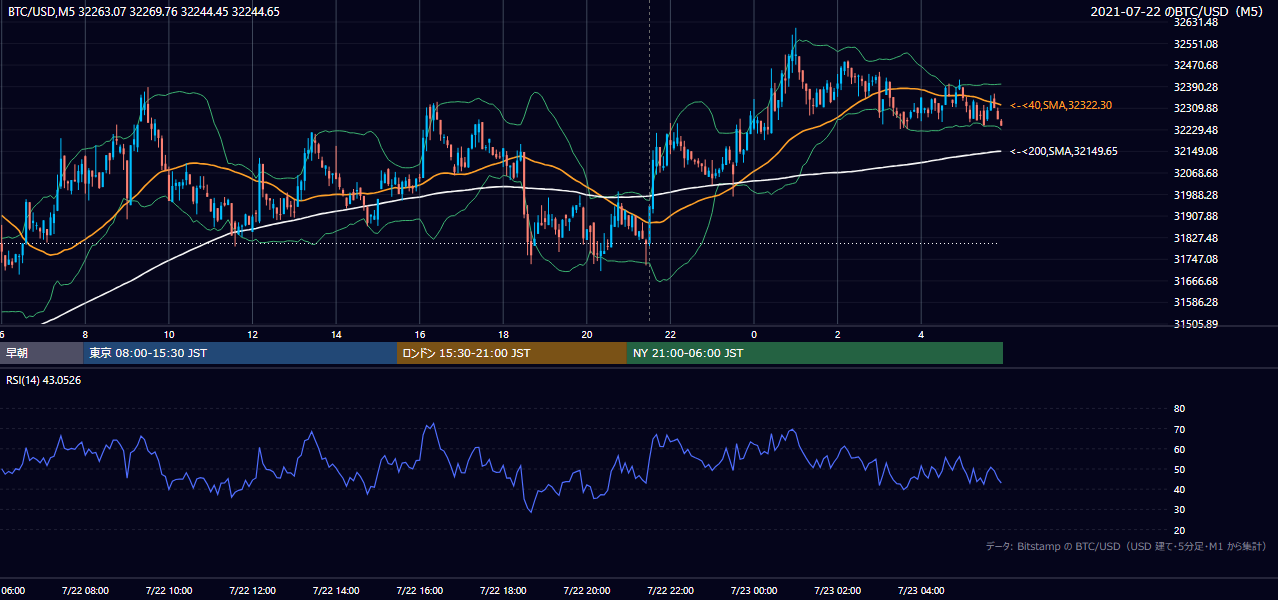1278x600 pixels.
Task: Click the 7/22 10:00 date label
Action: tap(168, 591)
